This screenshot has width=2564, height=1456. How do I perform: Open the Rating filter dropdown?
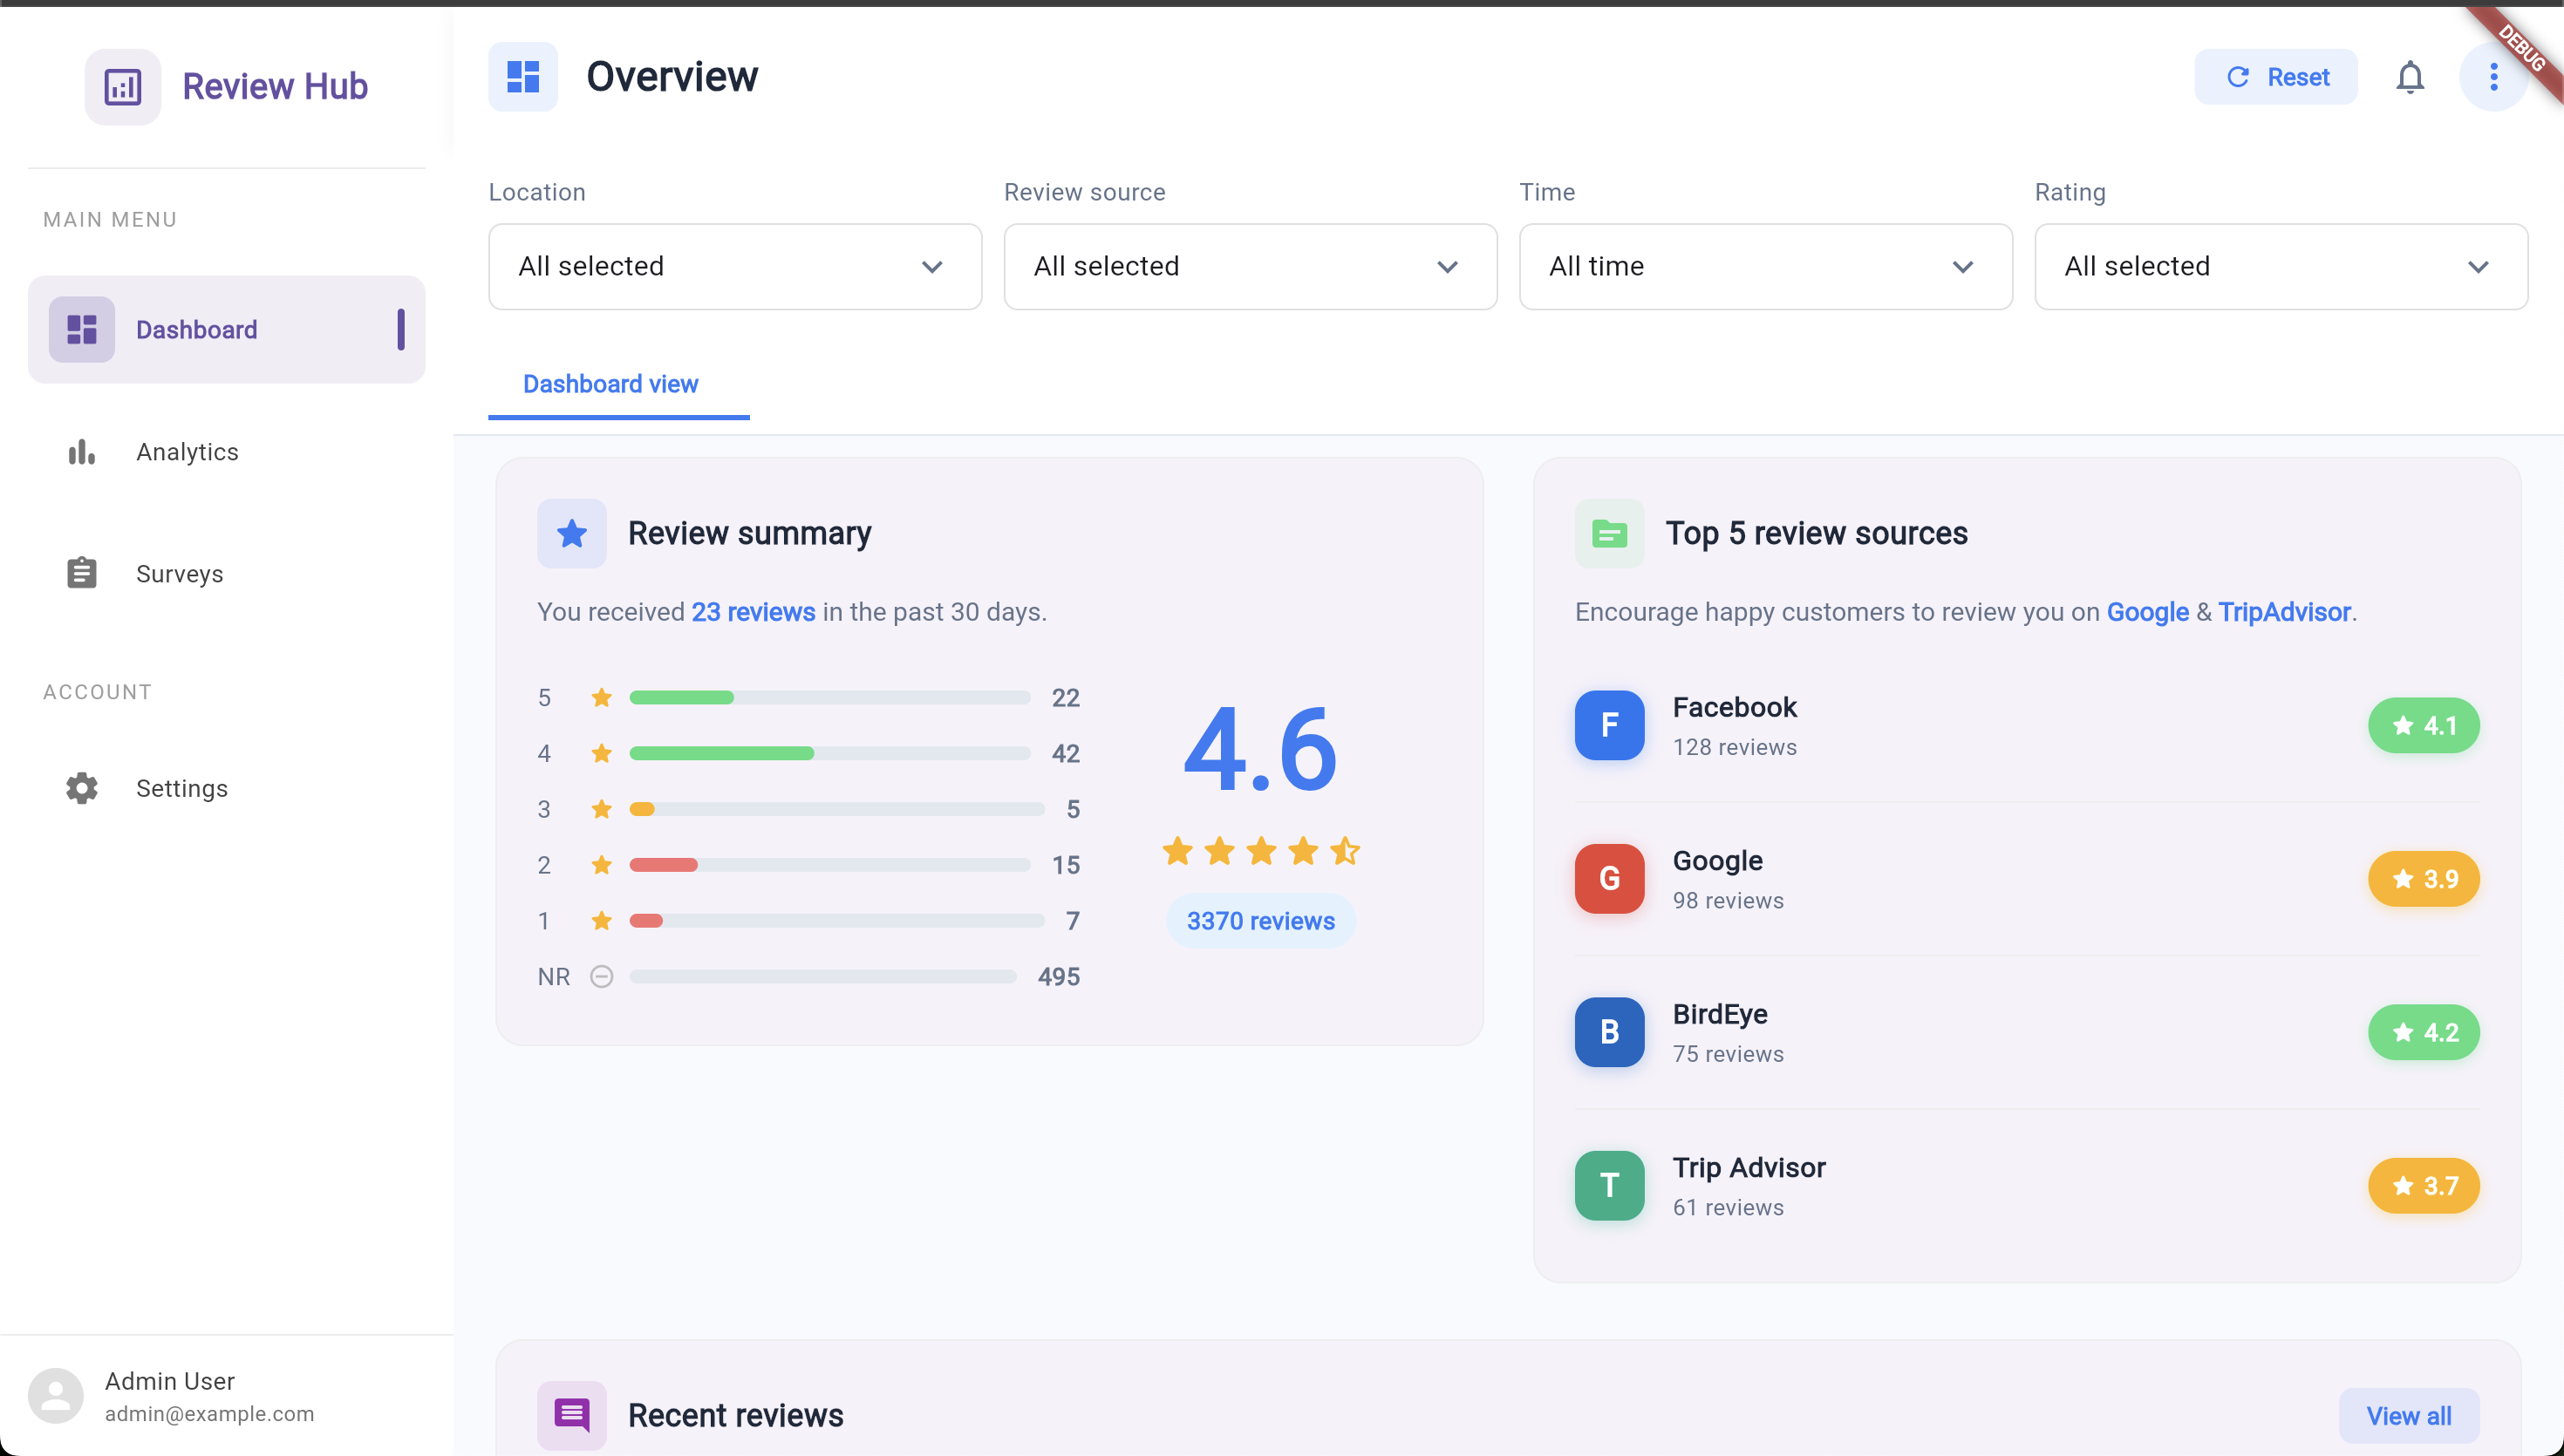tap(2280, 267)
